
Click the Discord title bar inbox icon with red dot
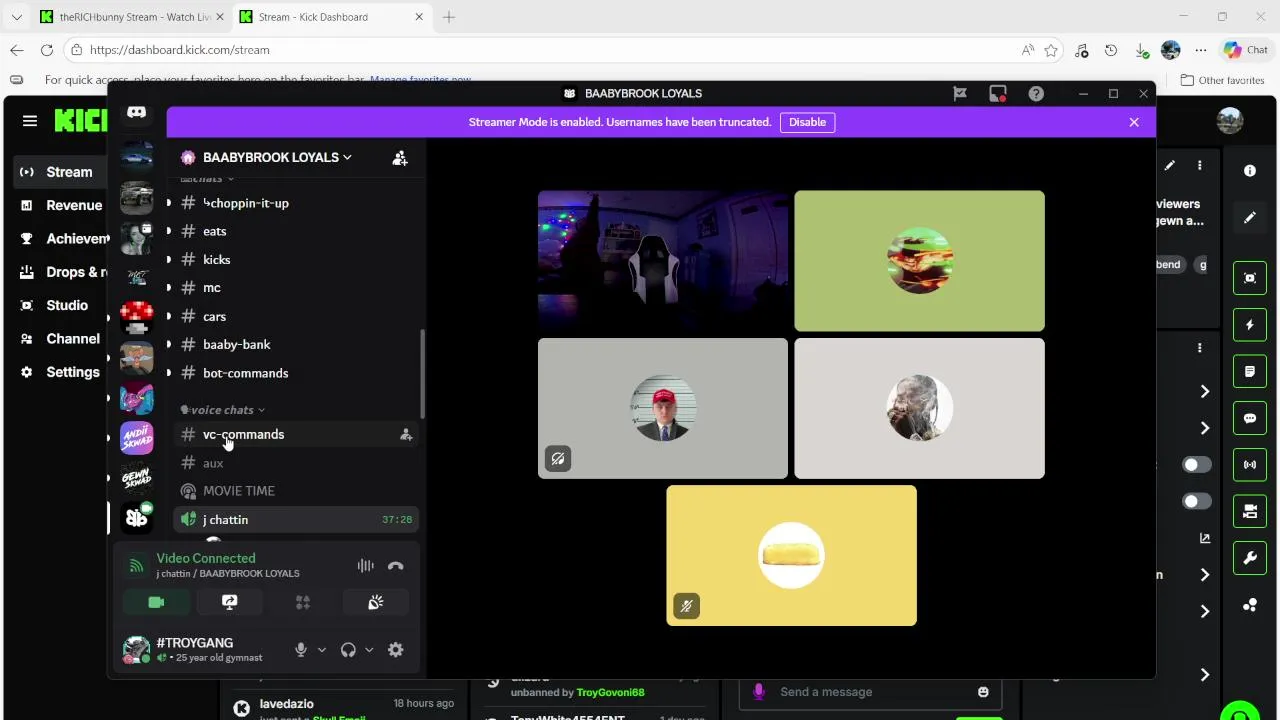coord(998,94)
